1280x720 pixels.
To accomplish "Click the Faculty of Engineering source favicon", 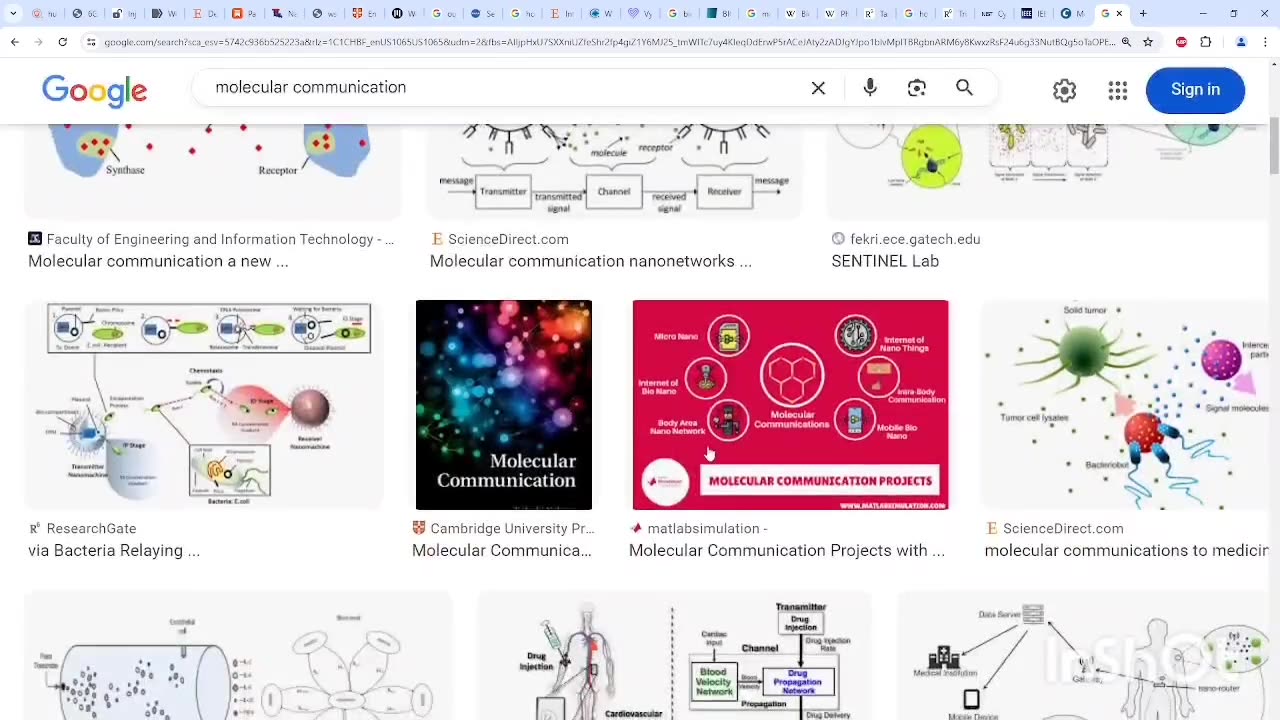I will tap(35, 239).
